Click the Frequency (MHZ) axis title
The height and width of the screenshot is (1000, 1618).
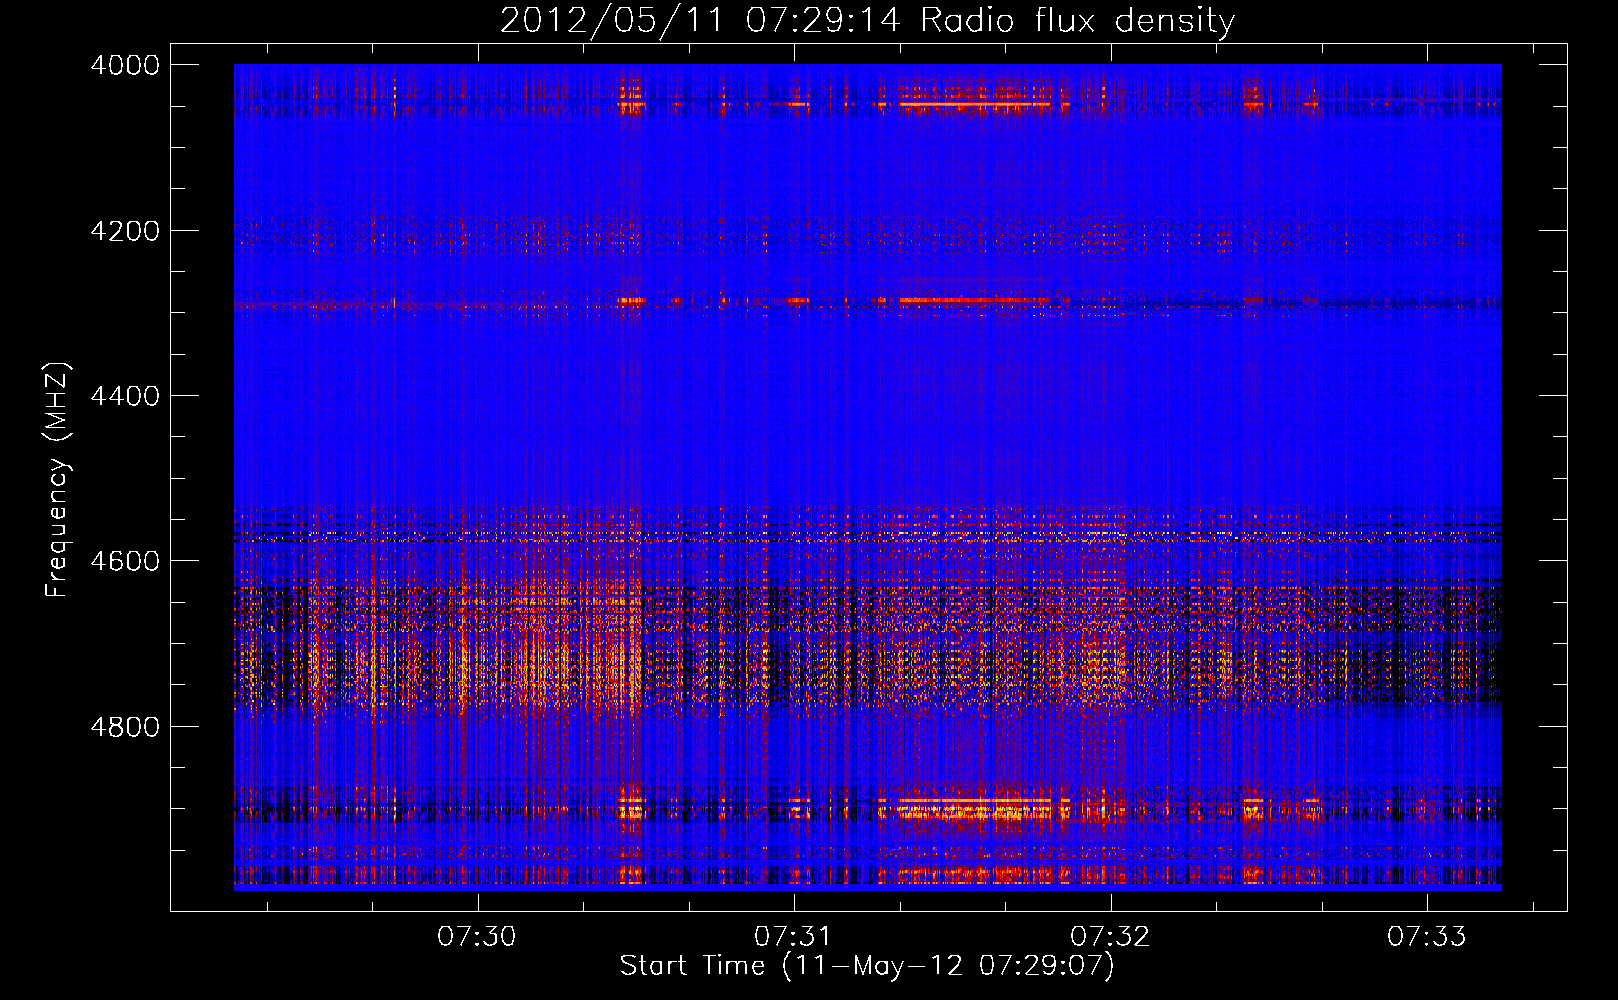point(58,480)
